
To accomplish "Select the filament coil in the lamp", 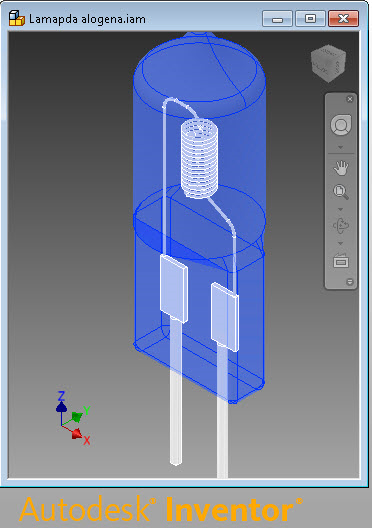I will pyautogui.click(x=199, y=159).
